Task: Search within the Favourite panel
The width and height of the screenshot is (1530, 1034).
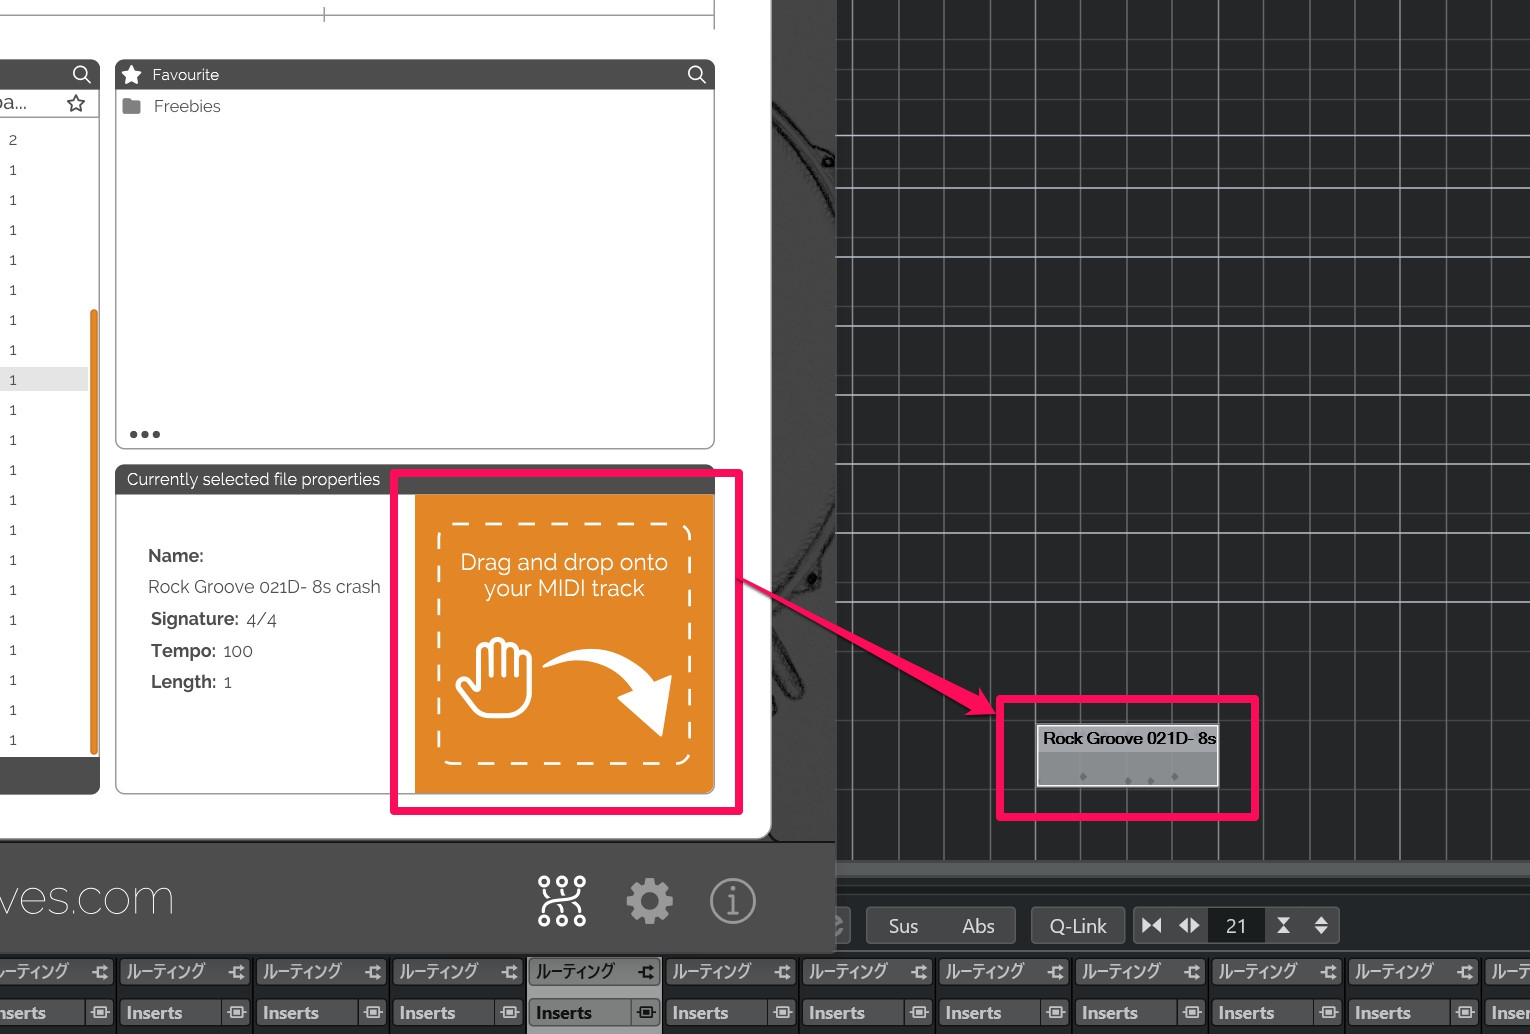Action: point(696,74)
